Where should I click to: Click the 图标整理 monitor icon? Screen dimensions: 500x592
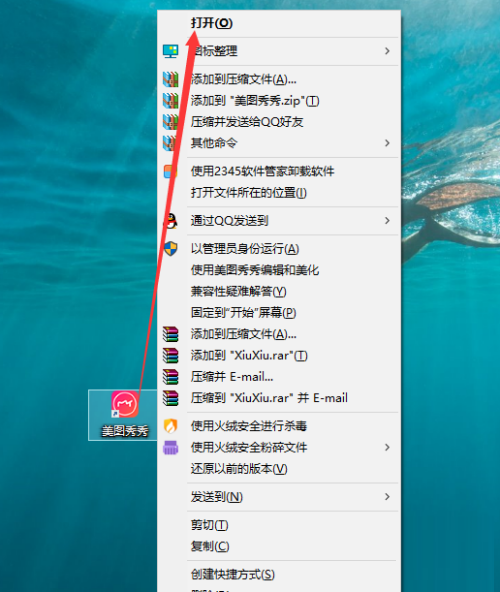pos(170,51)
